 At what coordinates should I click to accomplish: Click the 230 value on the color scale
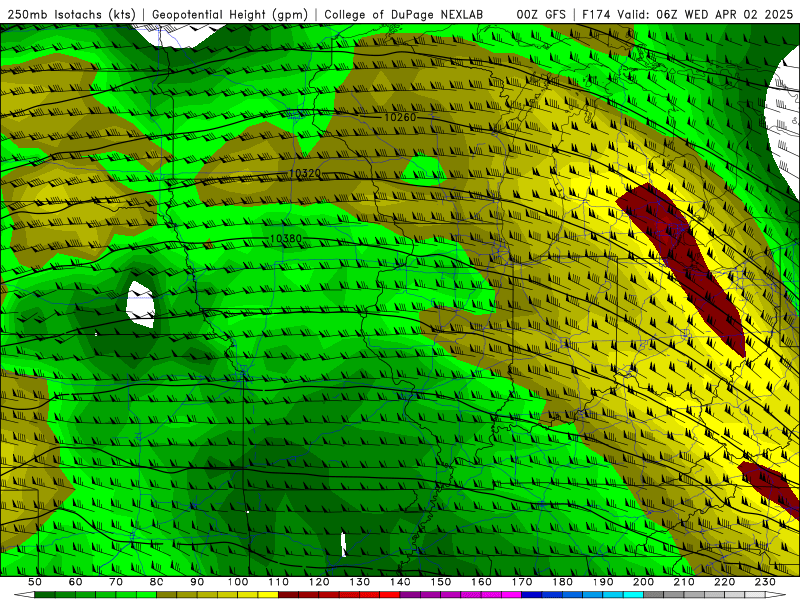coord(766,582)
